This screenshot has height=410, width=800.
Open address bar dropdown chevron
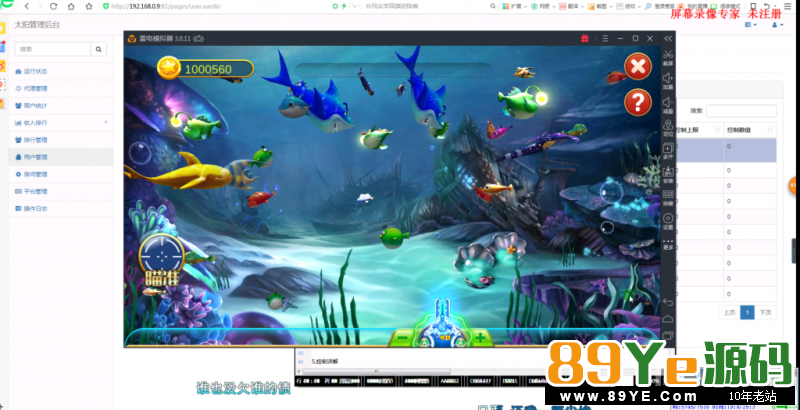point(355,6)
